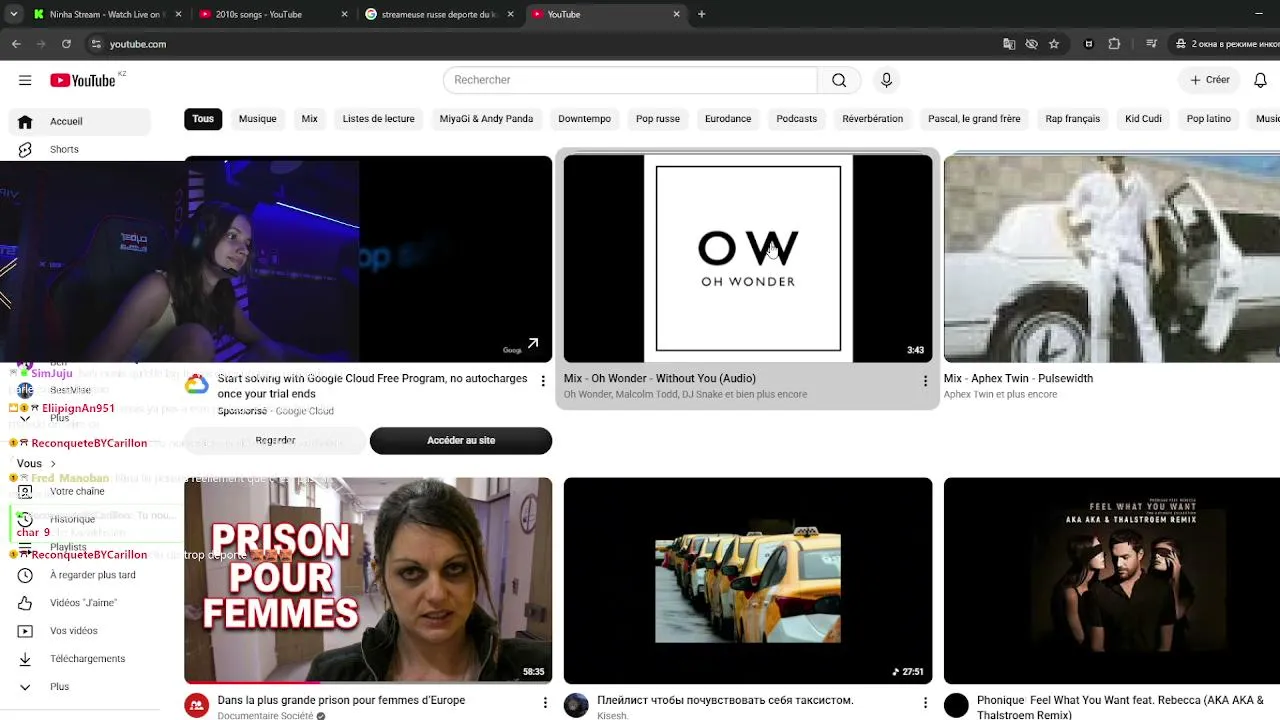Go back in the browser

point(16,44)
